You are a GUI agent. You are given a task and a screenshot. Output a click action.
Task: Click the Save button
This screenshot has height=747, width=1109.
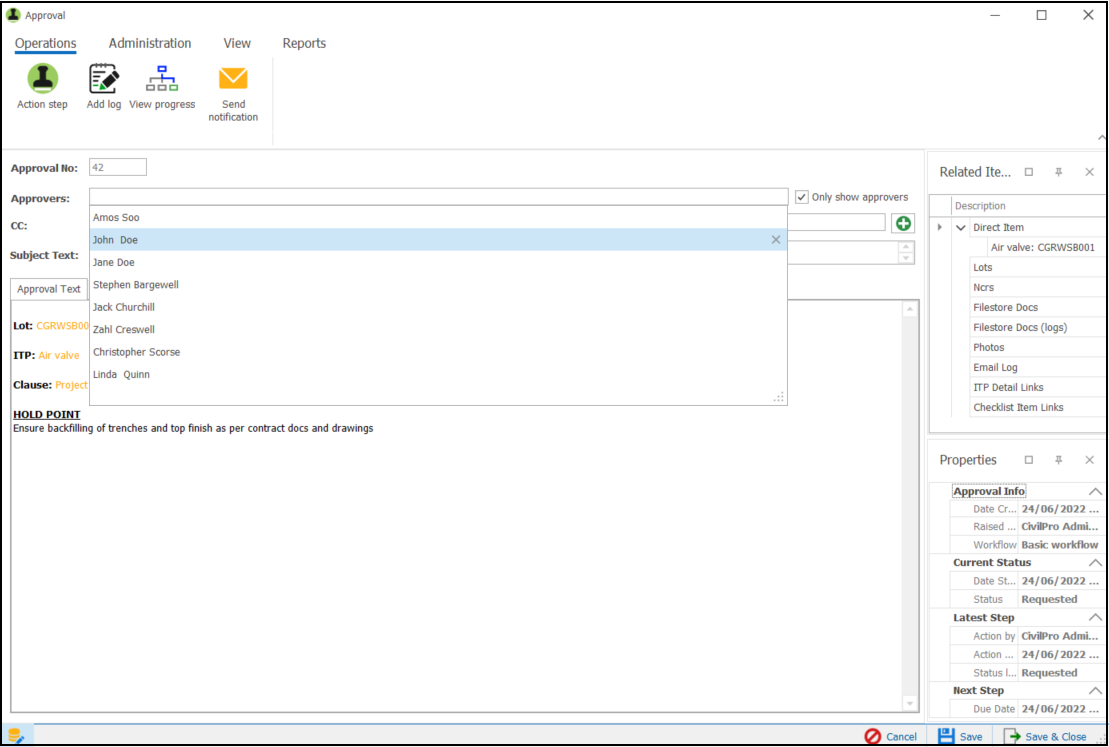tap(960, 736)
